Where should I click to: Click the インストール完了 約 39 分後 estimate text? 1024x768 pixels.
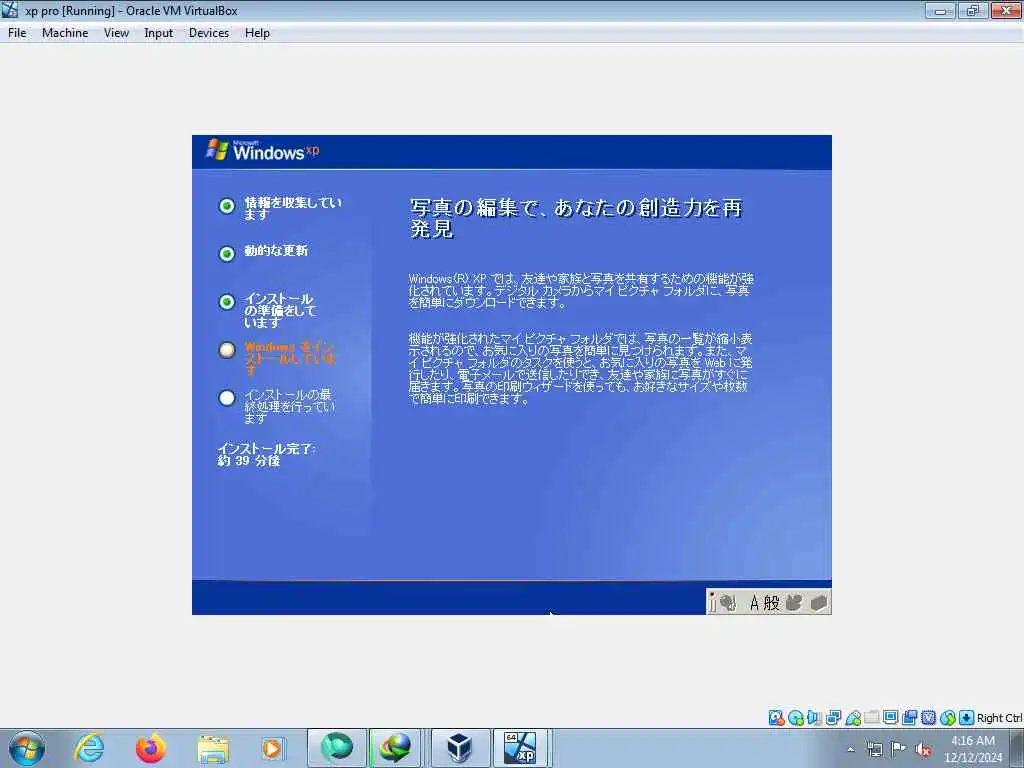pos(266,455)
